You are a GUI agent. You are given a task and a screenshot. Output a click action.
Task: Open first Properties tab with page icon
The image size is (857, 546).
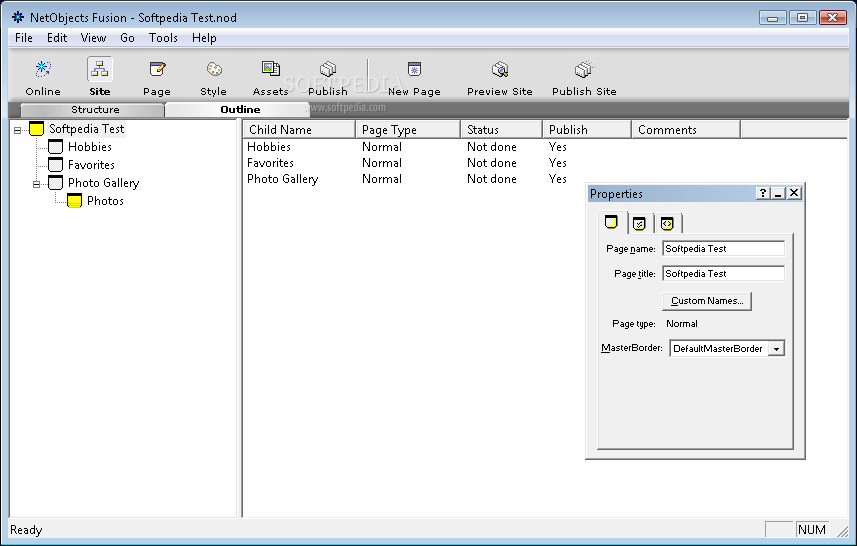coord(611,222)
